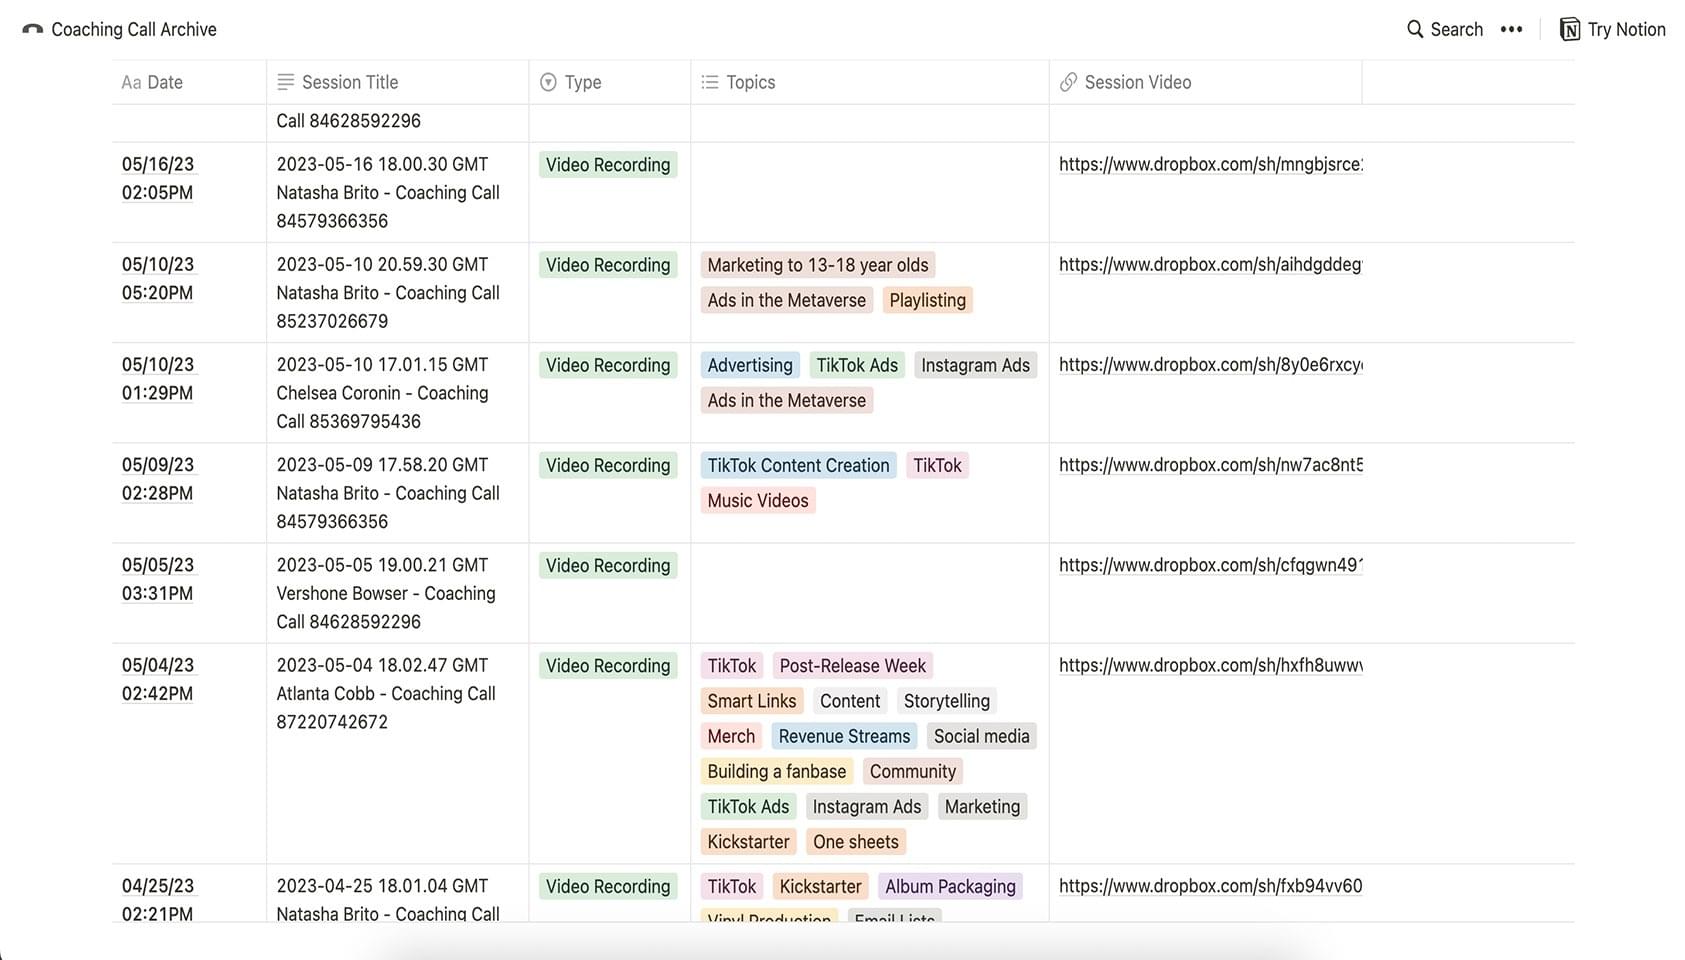This screenshot has height=960, width=1685.
Task: Click the Music Videos topic tag
Action: (758, 500)
